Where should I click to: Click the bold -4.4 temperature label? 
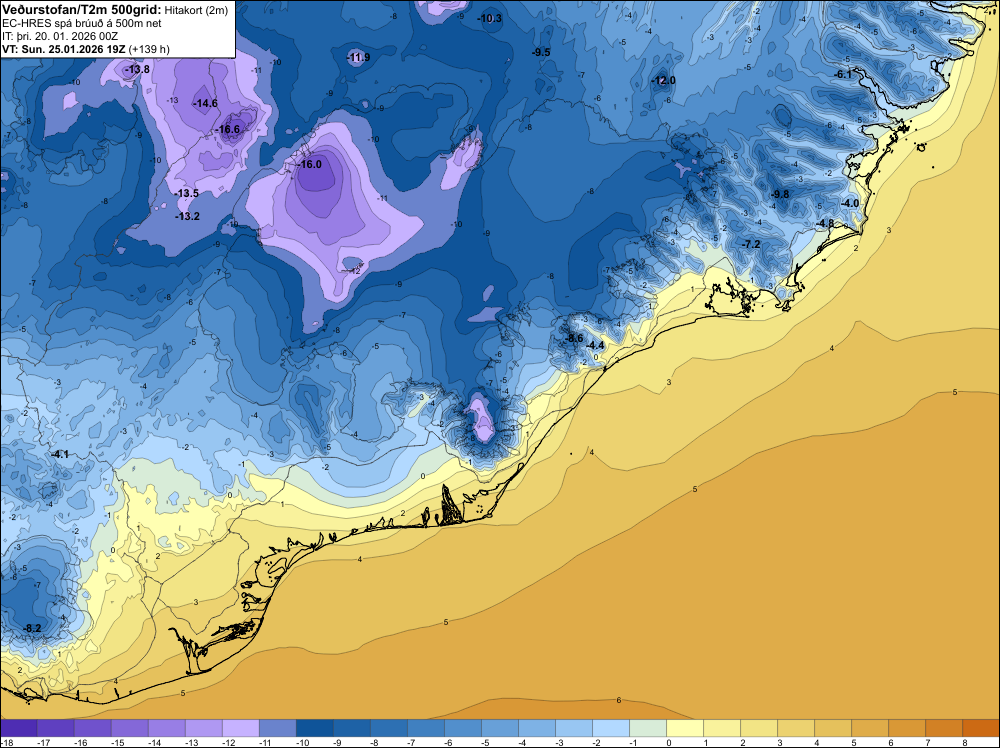pyautogui.click(x=595, y=345)
